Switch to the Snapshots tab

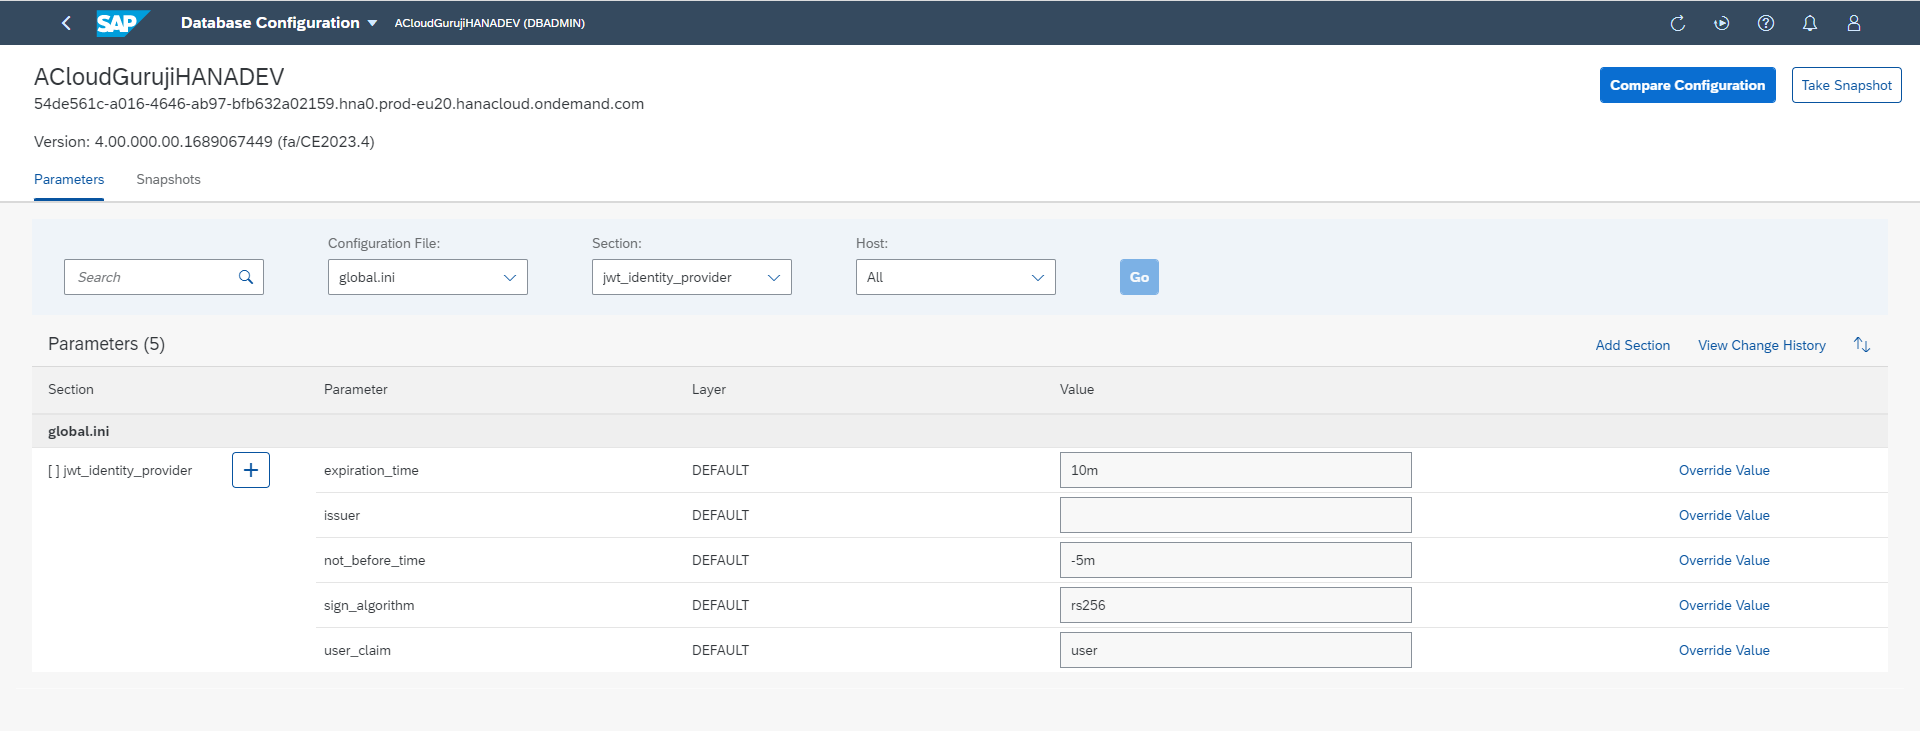click(168, 180)
